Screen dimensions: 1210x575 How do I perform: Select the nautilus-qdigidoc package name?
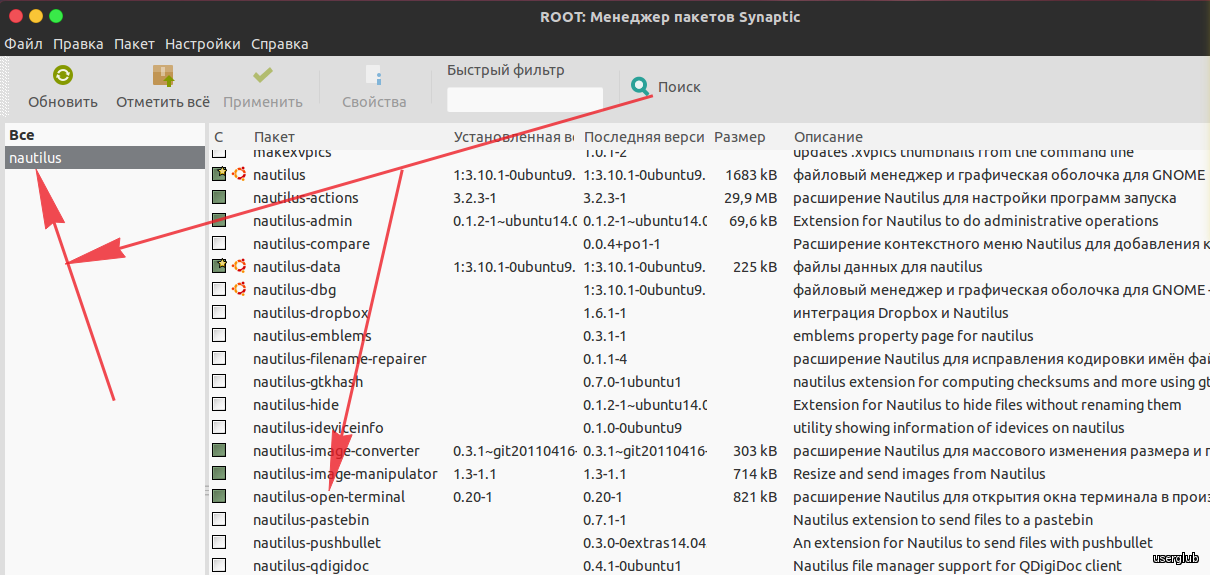(313, 566)
